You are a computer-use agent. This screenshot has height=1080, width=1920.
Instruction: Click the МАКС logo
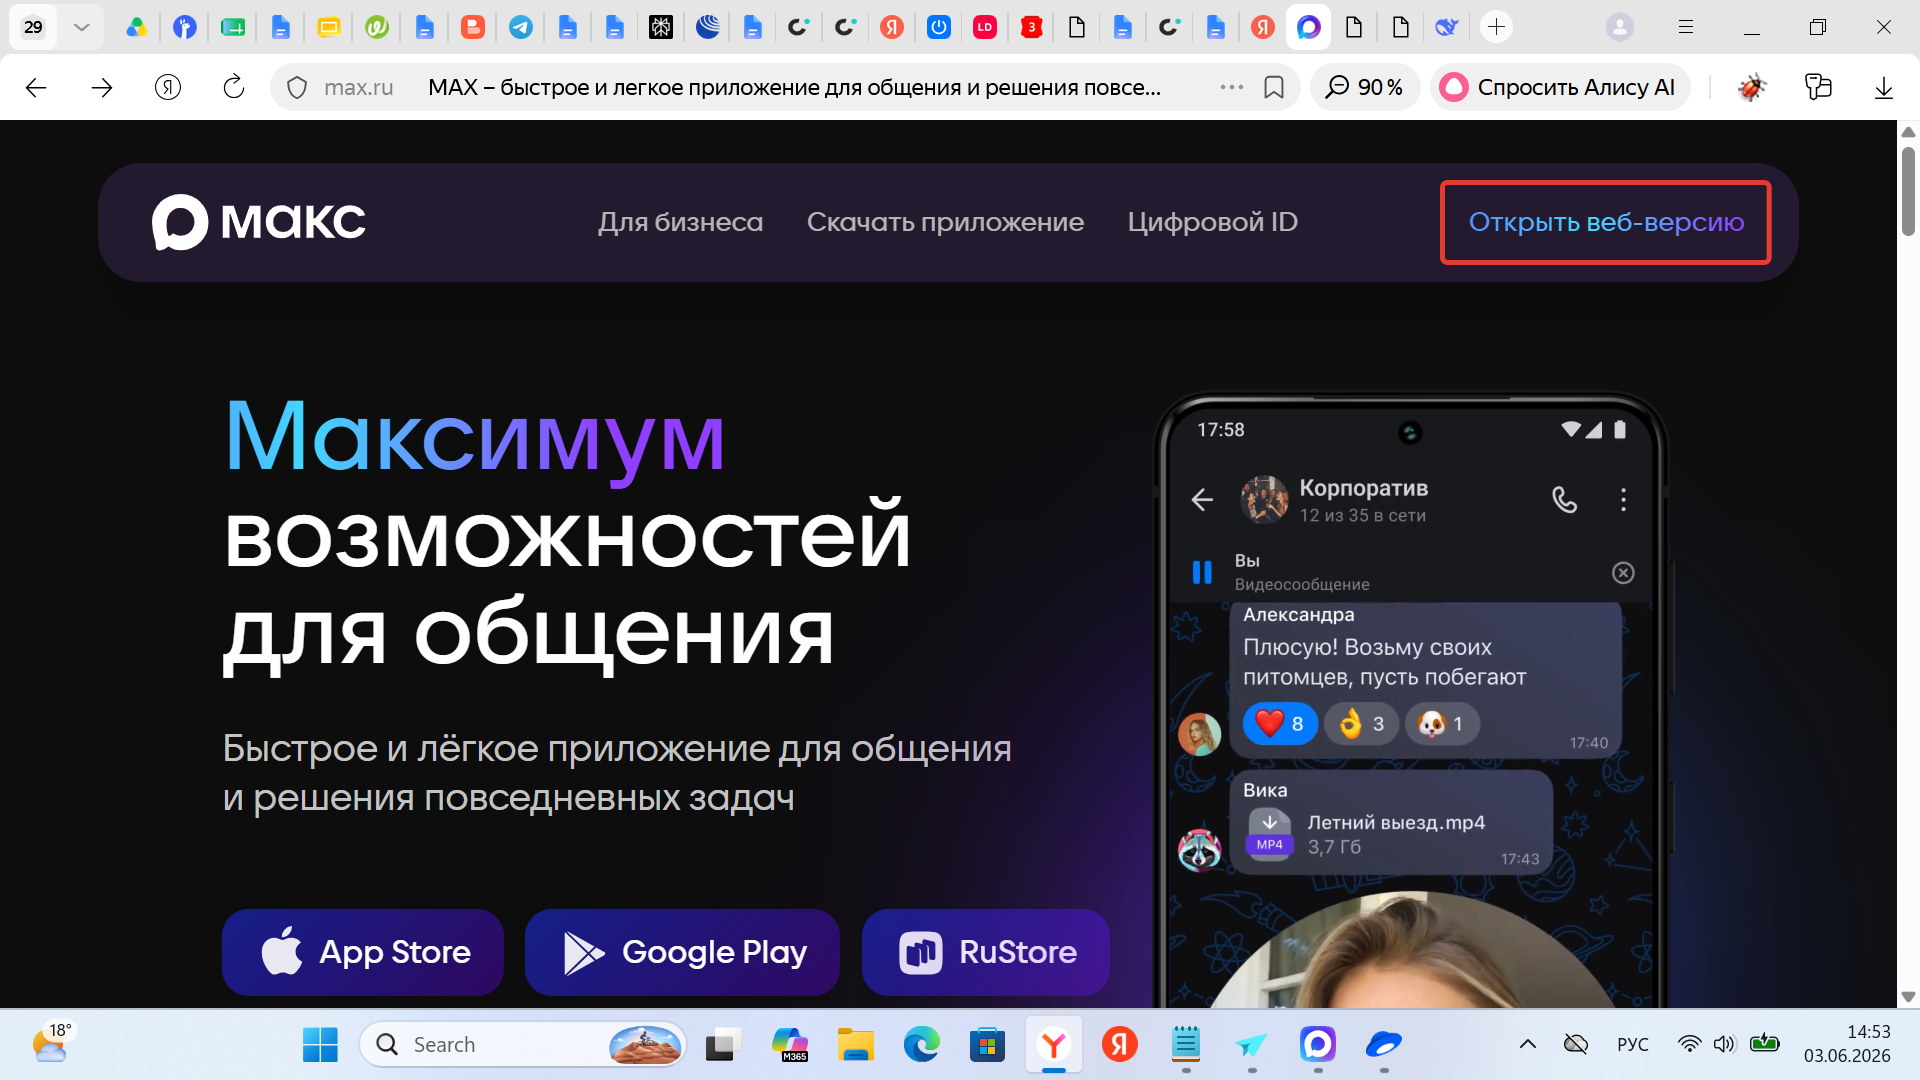click(x=259, y=222)
